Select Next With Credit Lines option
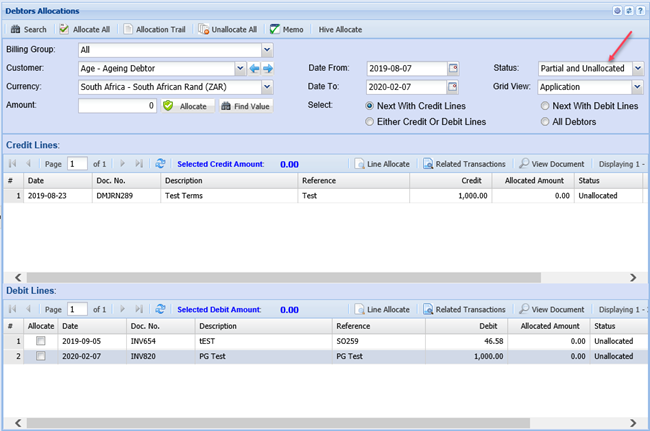 pyautogui.click(x=372, y=105)
